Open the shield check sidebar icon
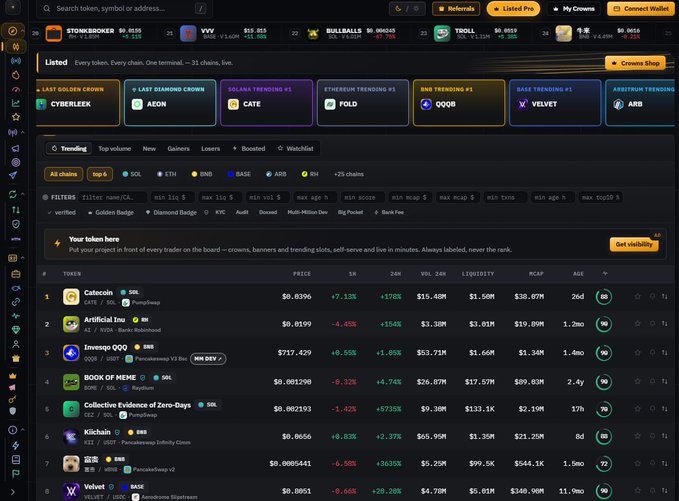Screen dimensions: 679x501 pyautogui.click(x=16, y=224)
